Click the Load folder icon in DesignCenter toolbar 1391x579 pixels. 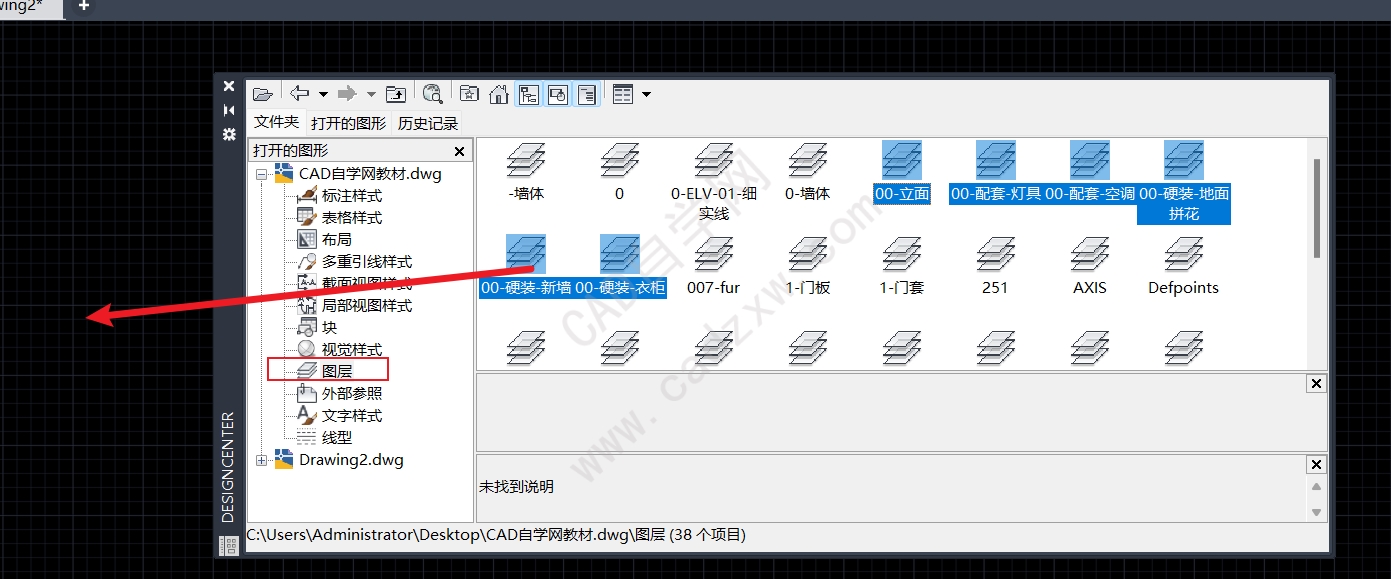tap(263, 94)
